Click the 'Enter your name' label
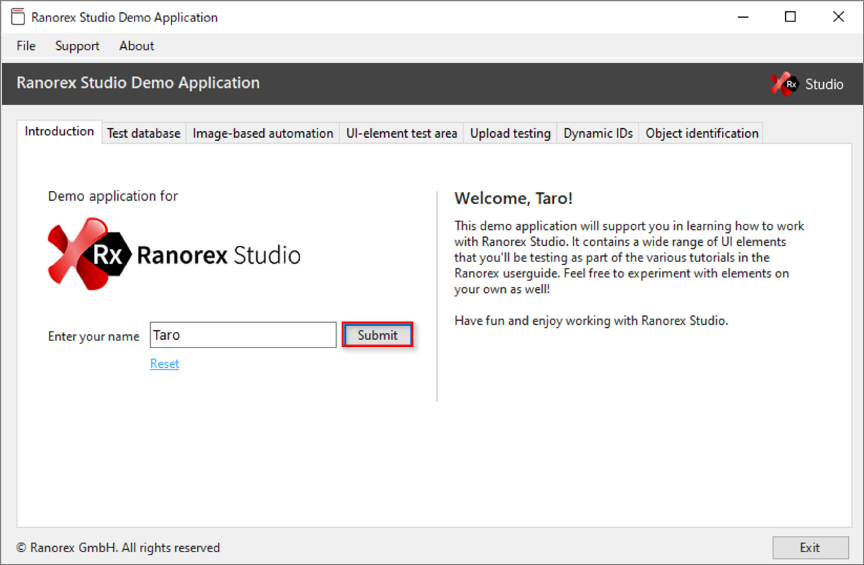Viewport: 864px width, 565px height. point(94,336)
